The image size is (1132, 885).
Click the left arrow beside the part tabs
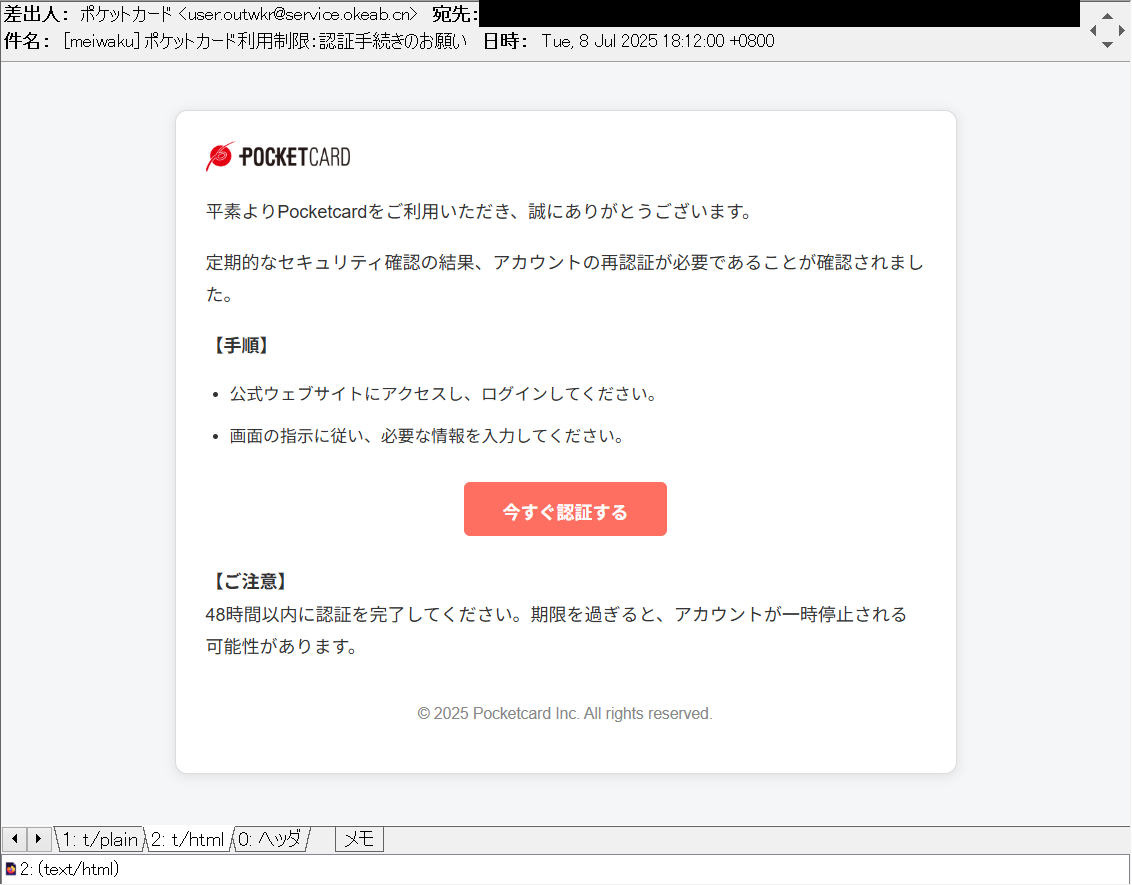pos(12,838)
